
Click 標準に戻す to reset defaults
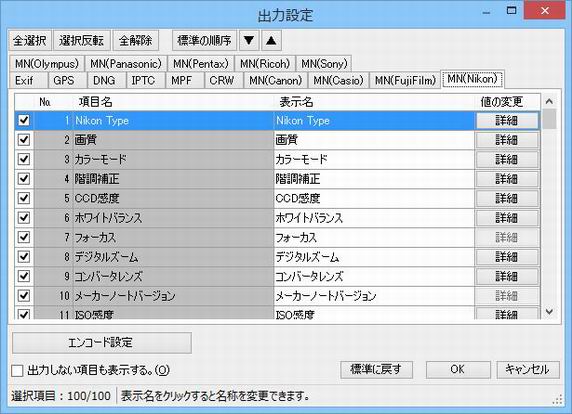point(376,369)
